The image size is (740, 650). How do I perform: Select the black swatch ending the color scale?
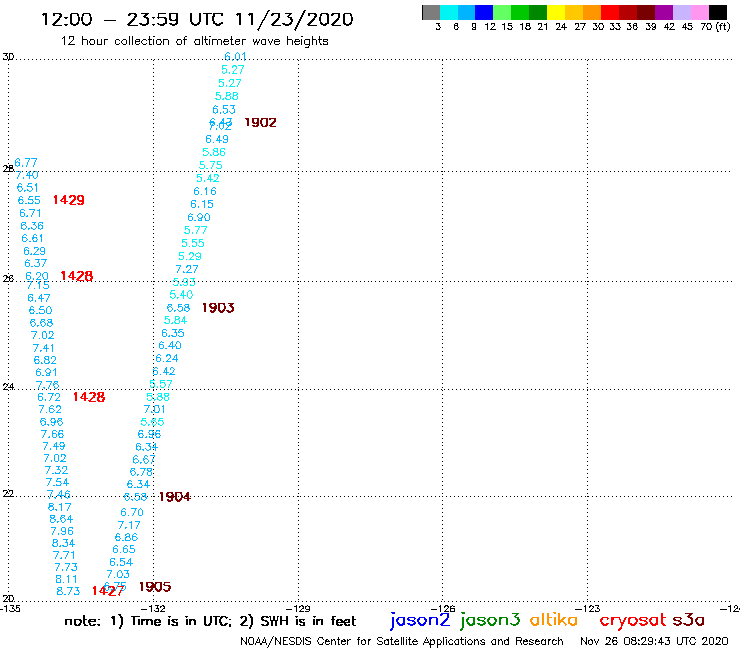click(x=718, y=12)
